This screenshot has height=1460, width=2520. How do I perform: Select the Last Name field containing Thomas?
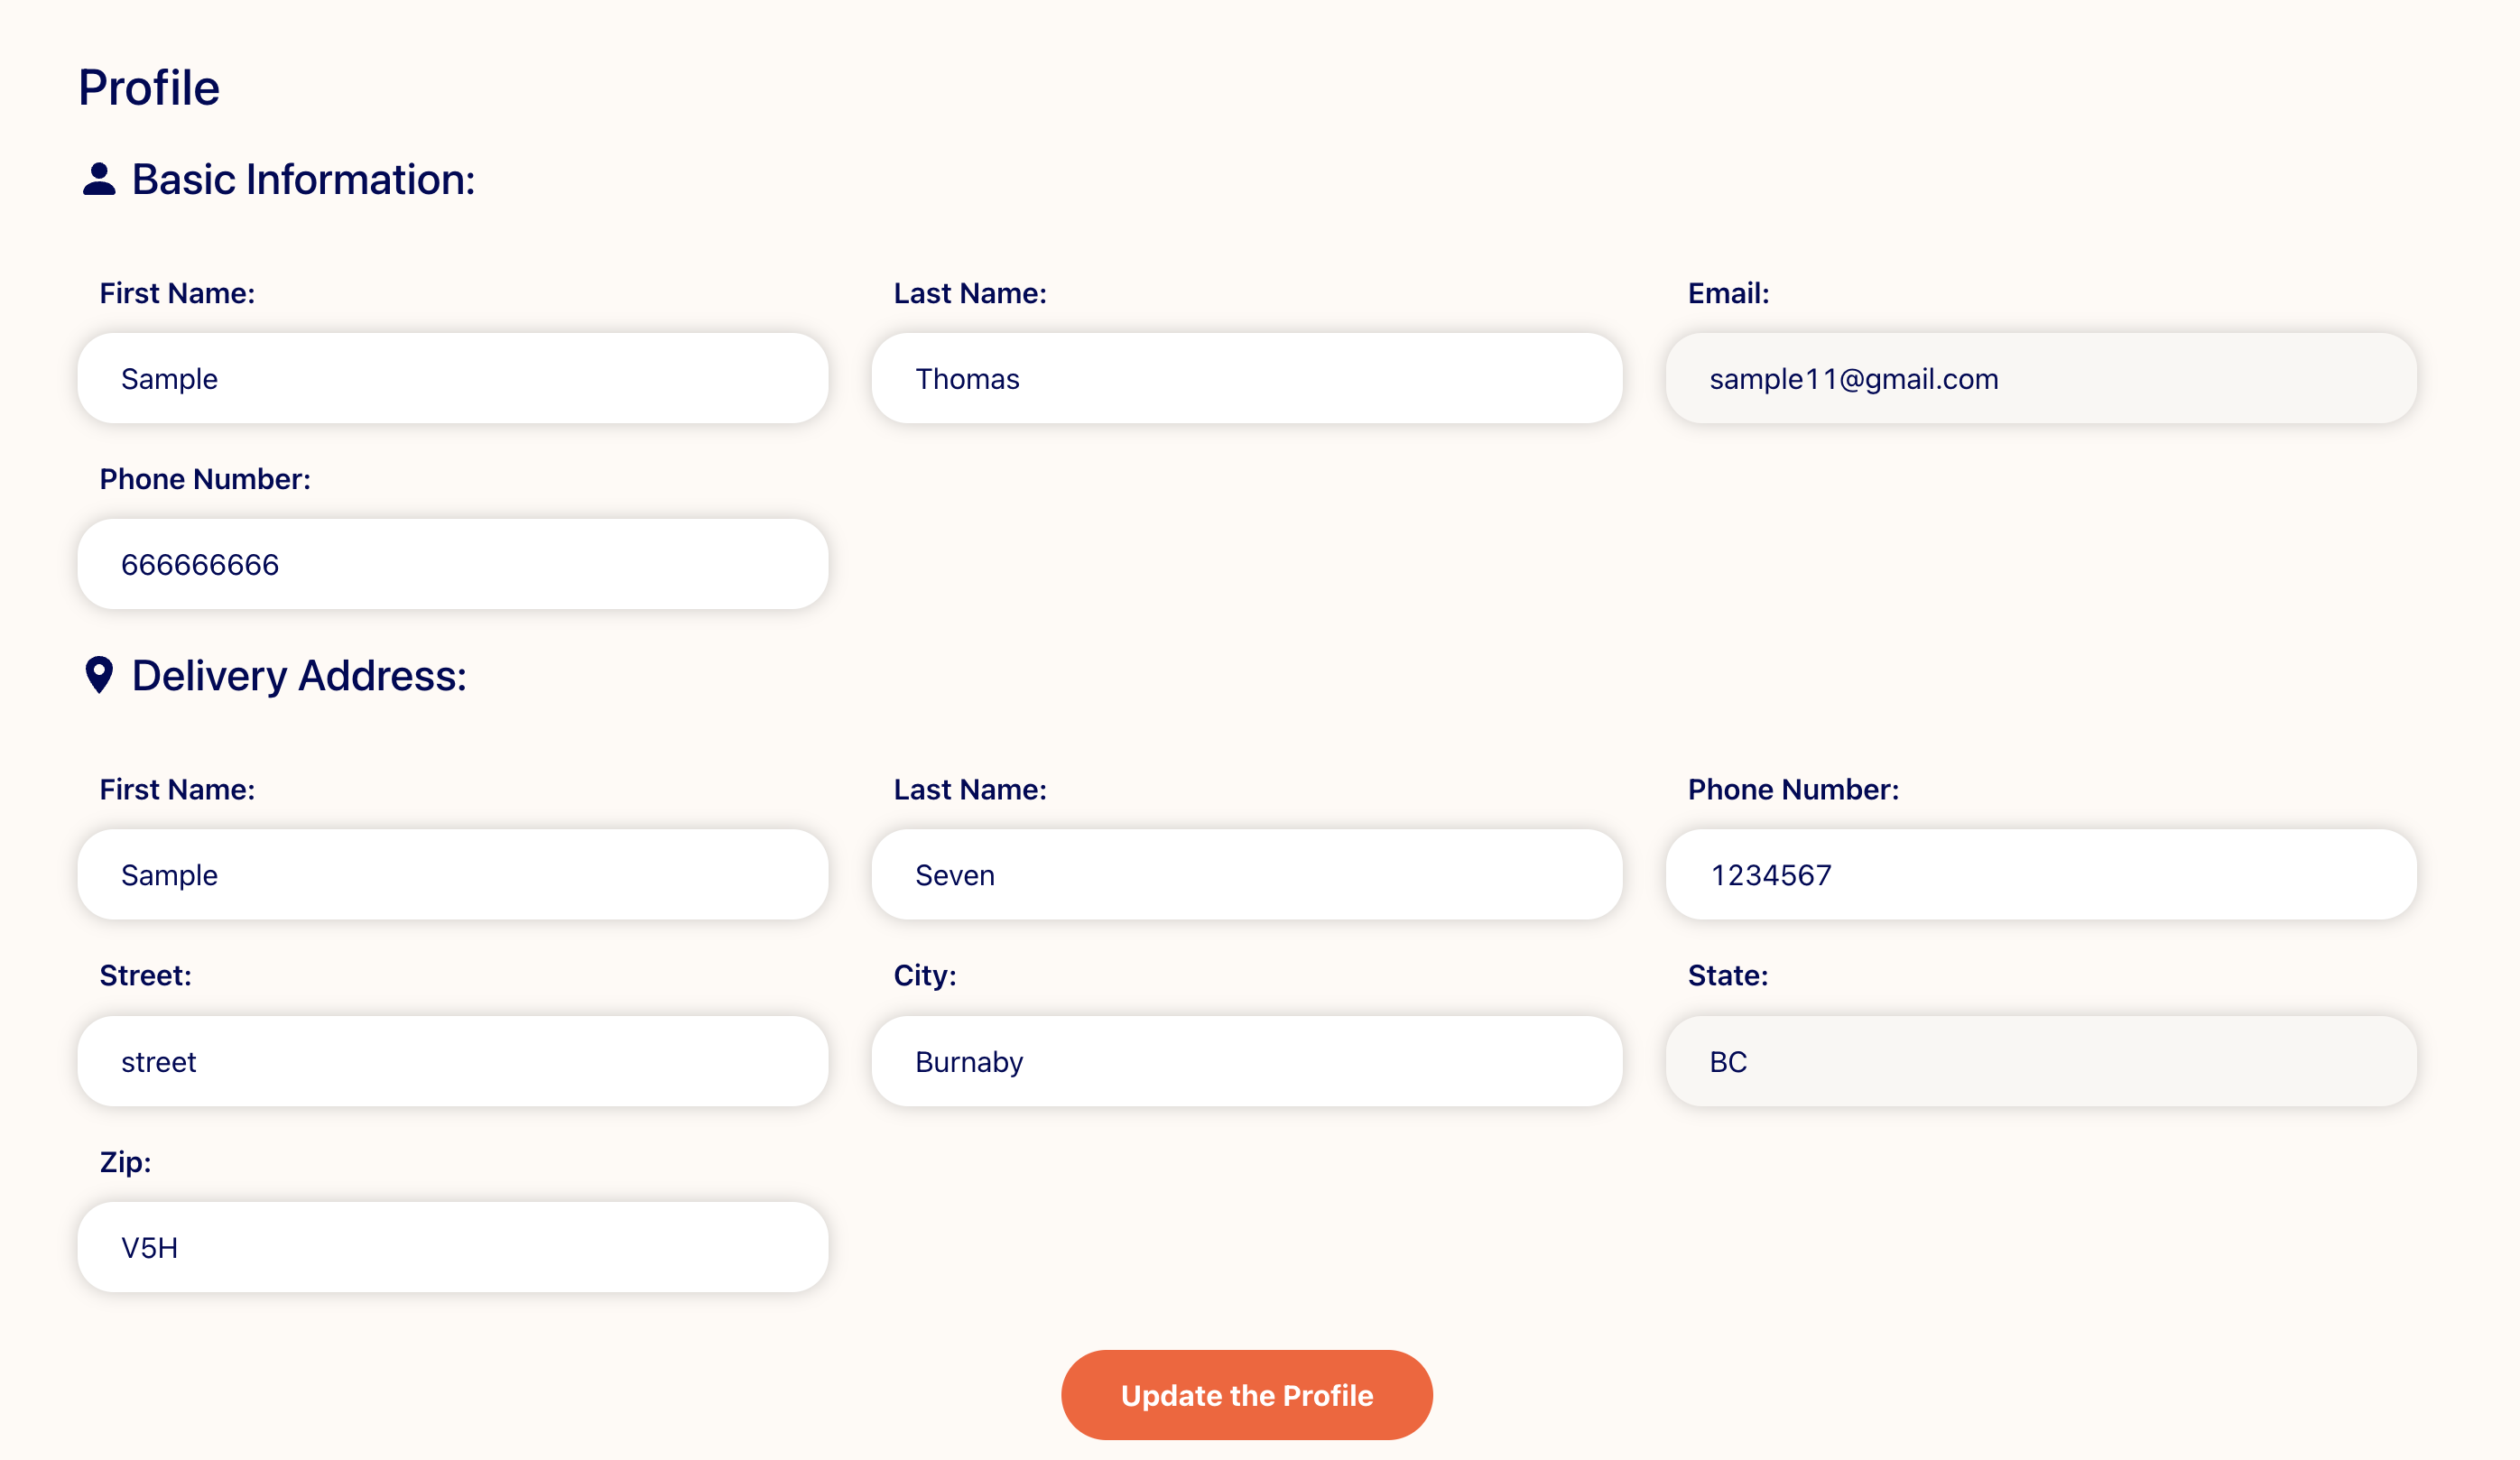[x=1247, y=378]
